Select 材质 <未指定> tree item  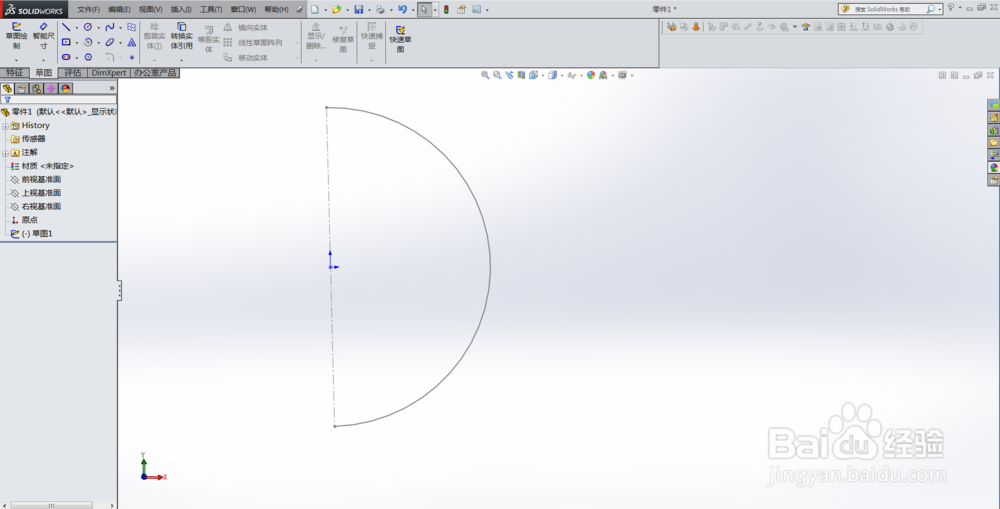click(x=47, y=166)
